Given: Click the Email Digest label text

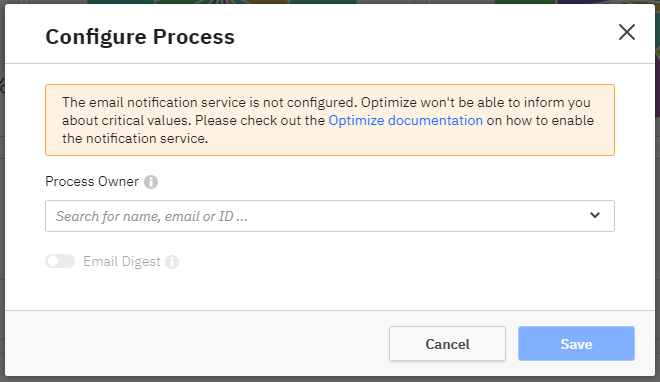Looking at the screenshot, I should point(122,262).
